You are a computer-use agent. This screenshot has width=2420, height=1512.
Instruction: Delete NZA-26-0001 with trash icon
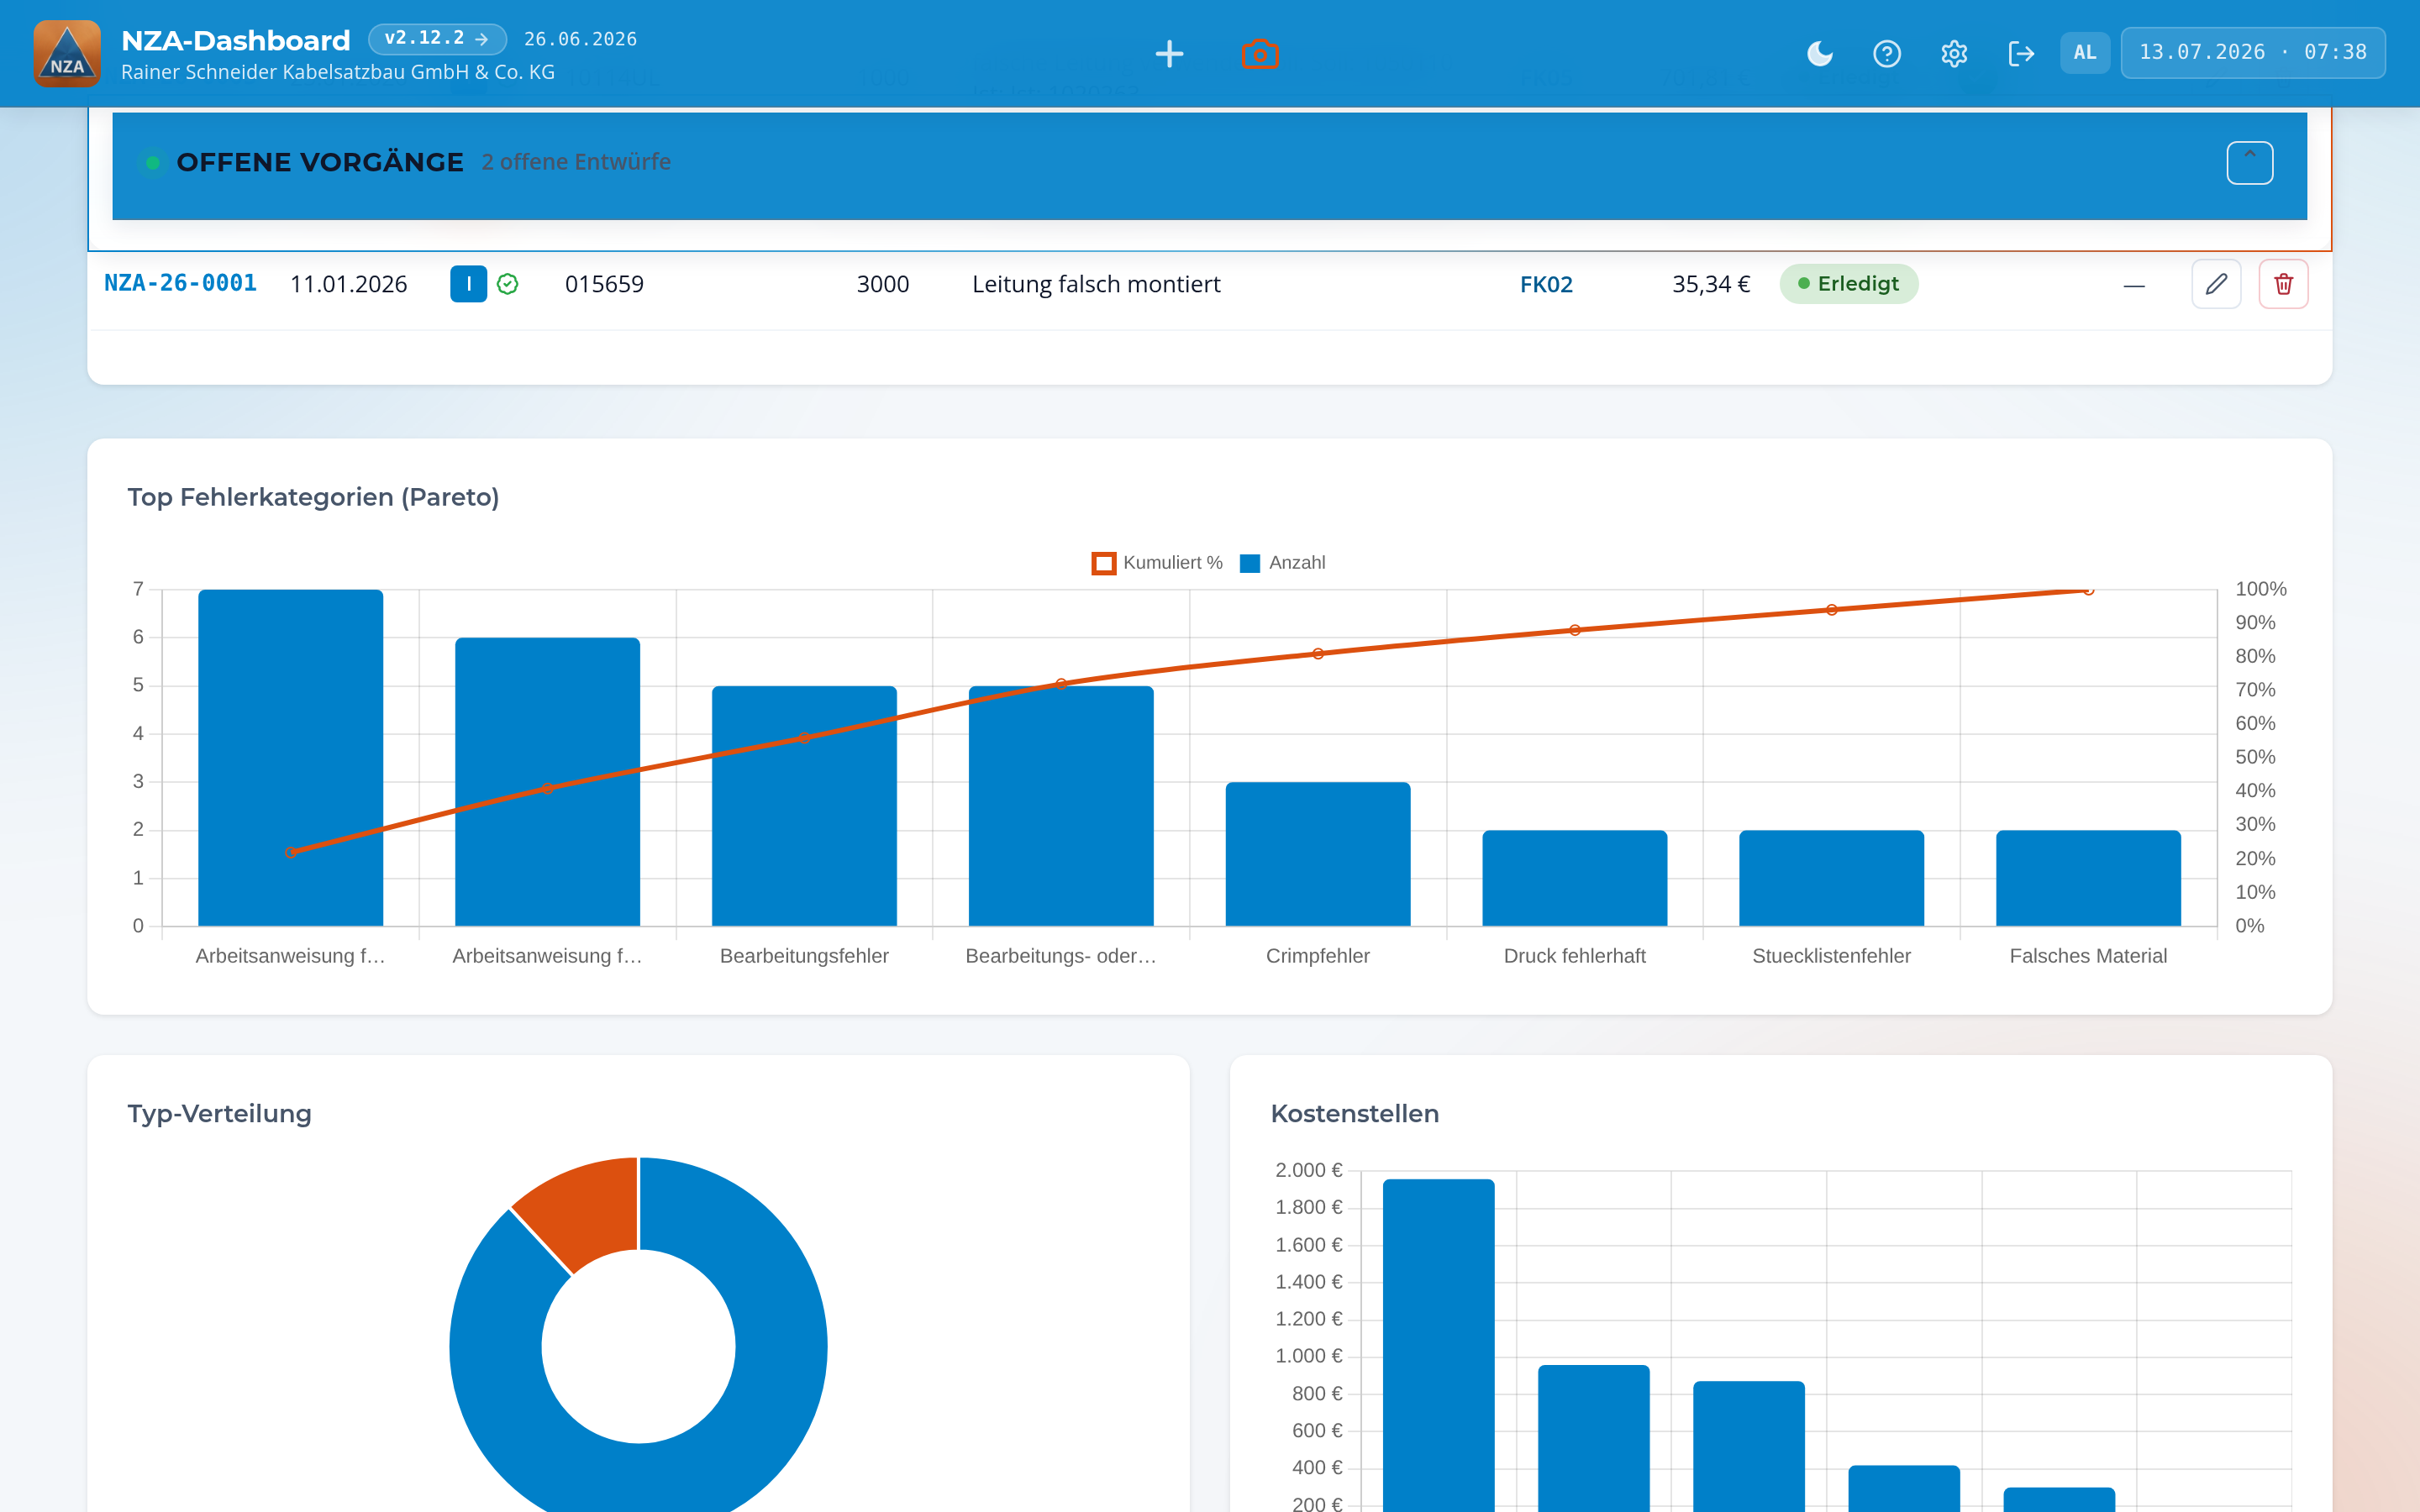click(x=2283, y=284)
